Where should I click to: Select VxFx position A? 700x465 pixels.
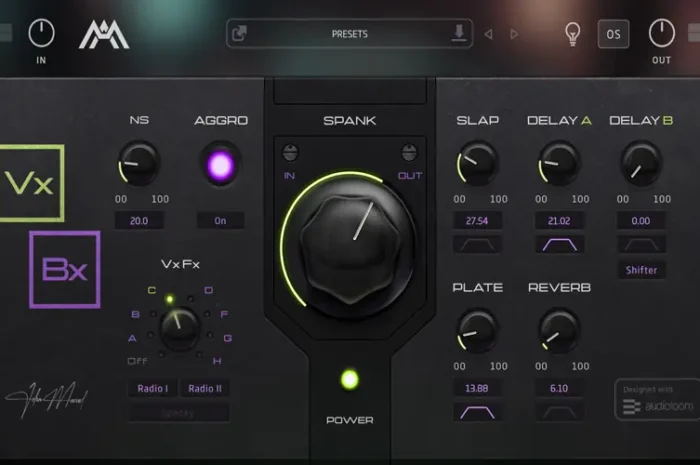coord(133,338)
